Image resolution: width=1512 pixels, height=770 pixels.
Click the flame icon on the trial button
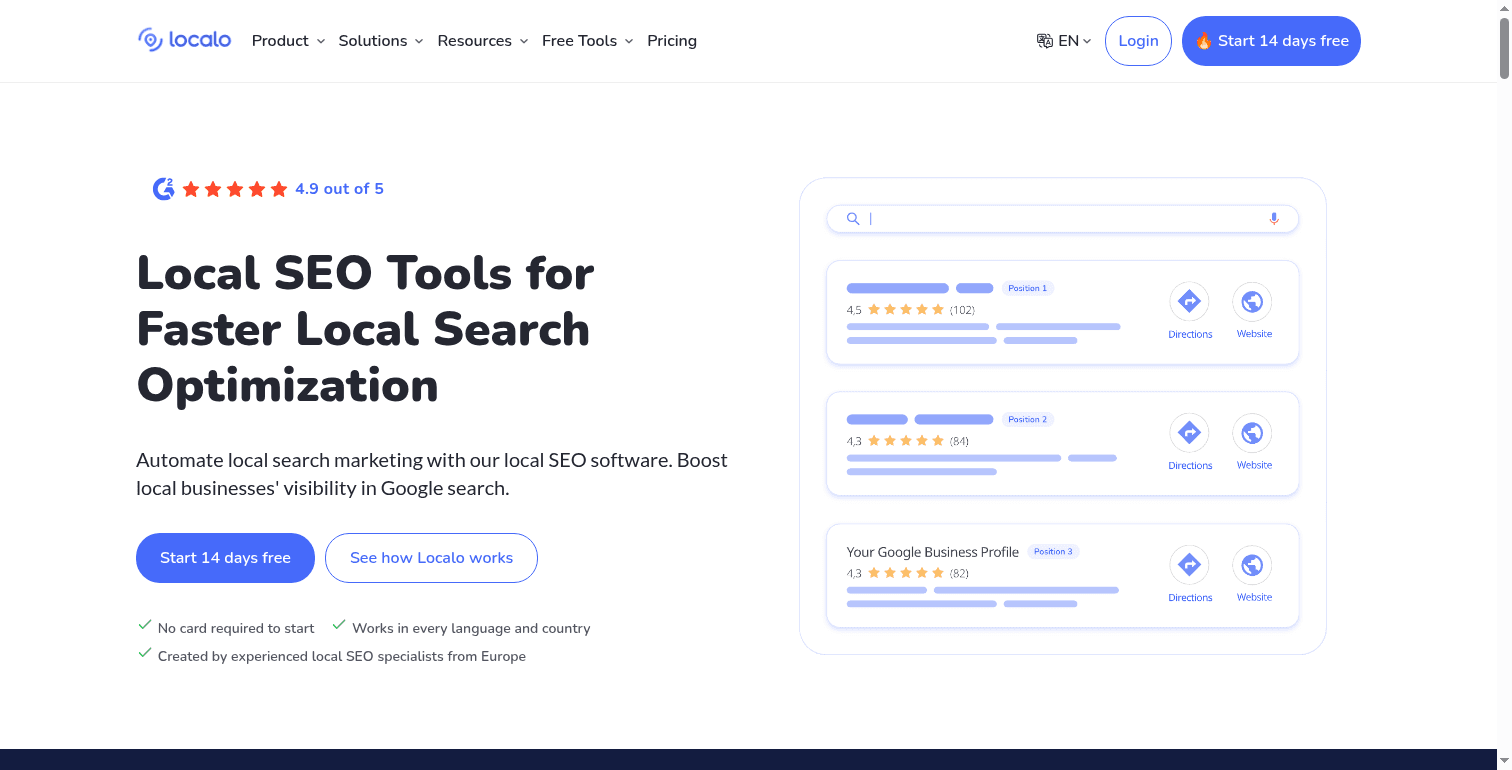coord(1205,41)
